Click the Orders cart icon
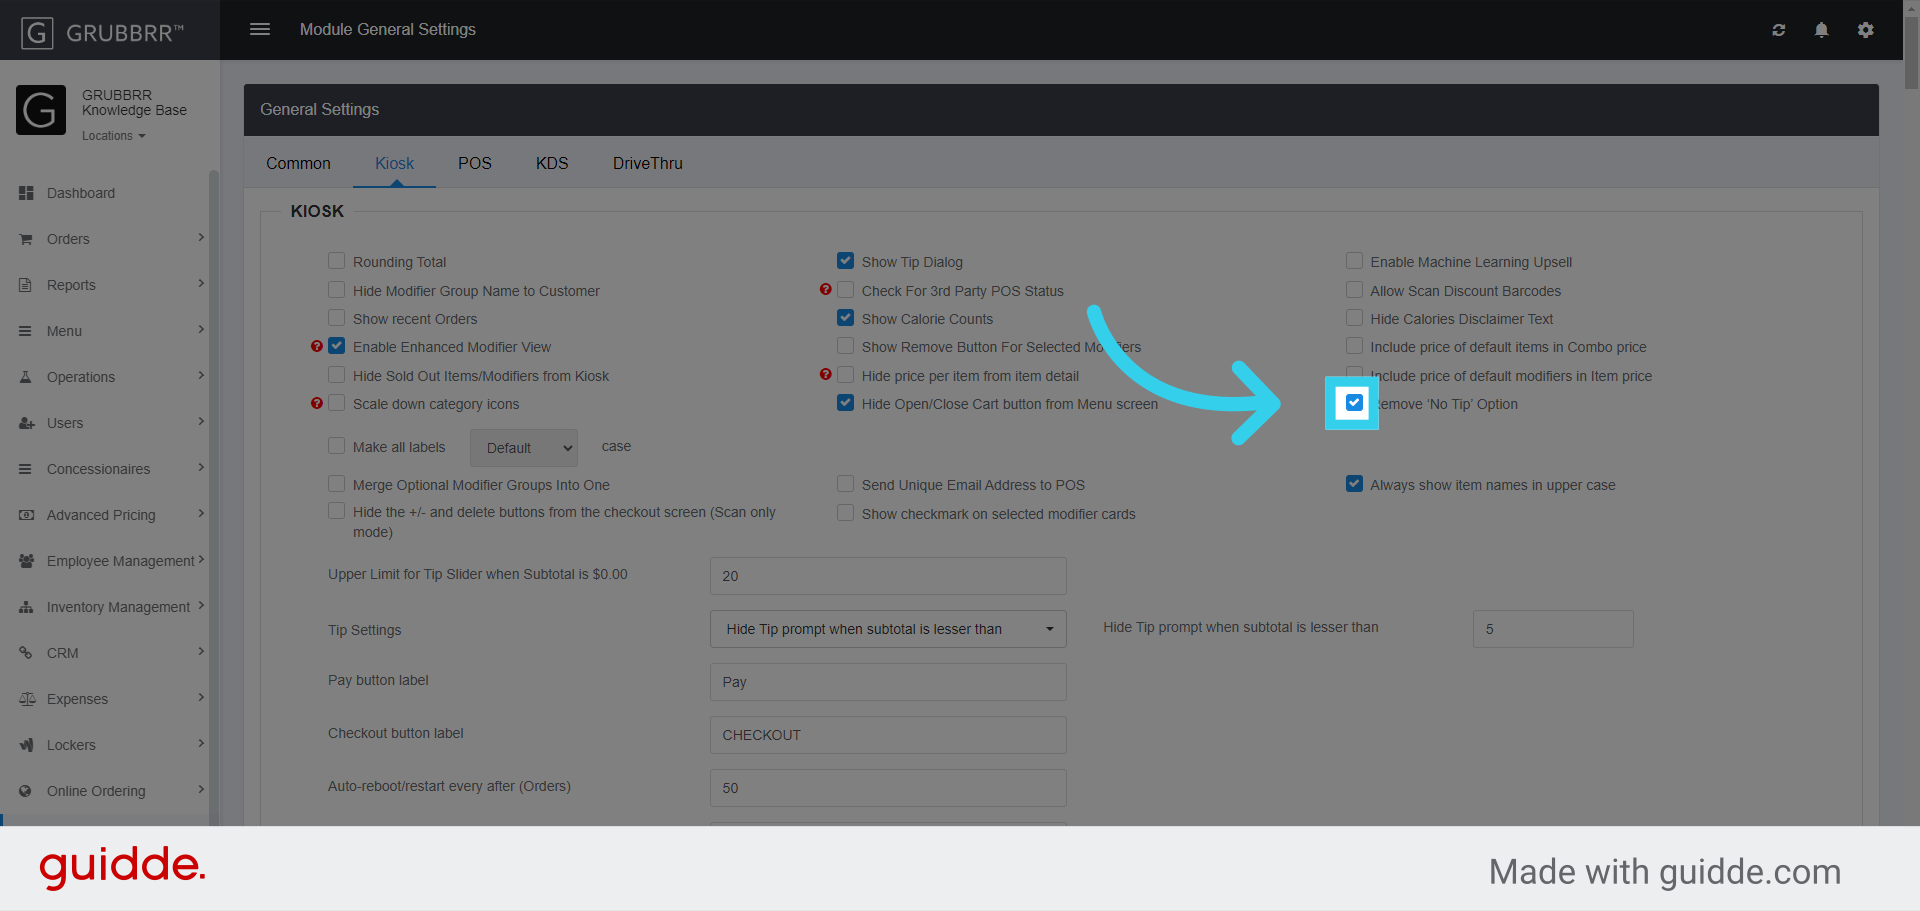Viewport: 1920px width, 911px height. (26, 239)
